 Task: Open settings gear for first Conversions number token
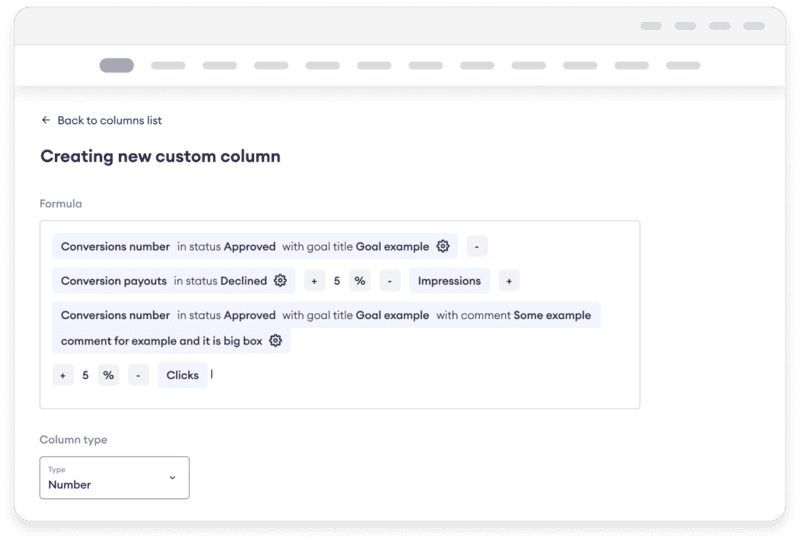pos(443,246)
